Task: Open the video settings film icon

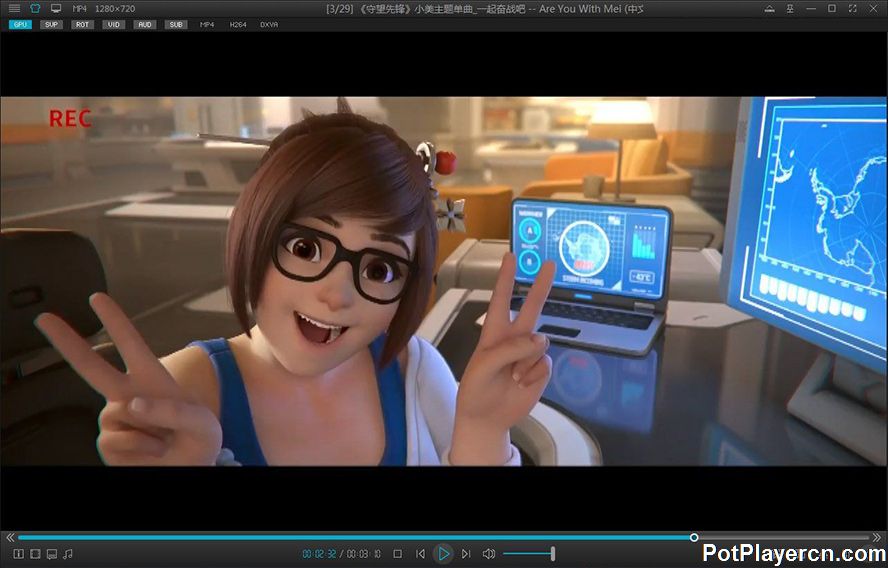Action: click(x=35, y=554)
